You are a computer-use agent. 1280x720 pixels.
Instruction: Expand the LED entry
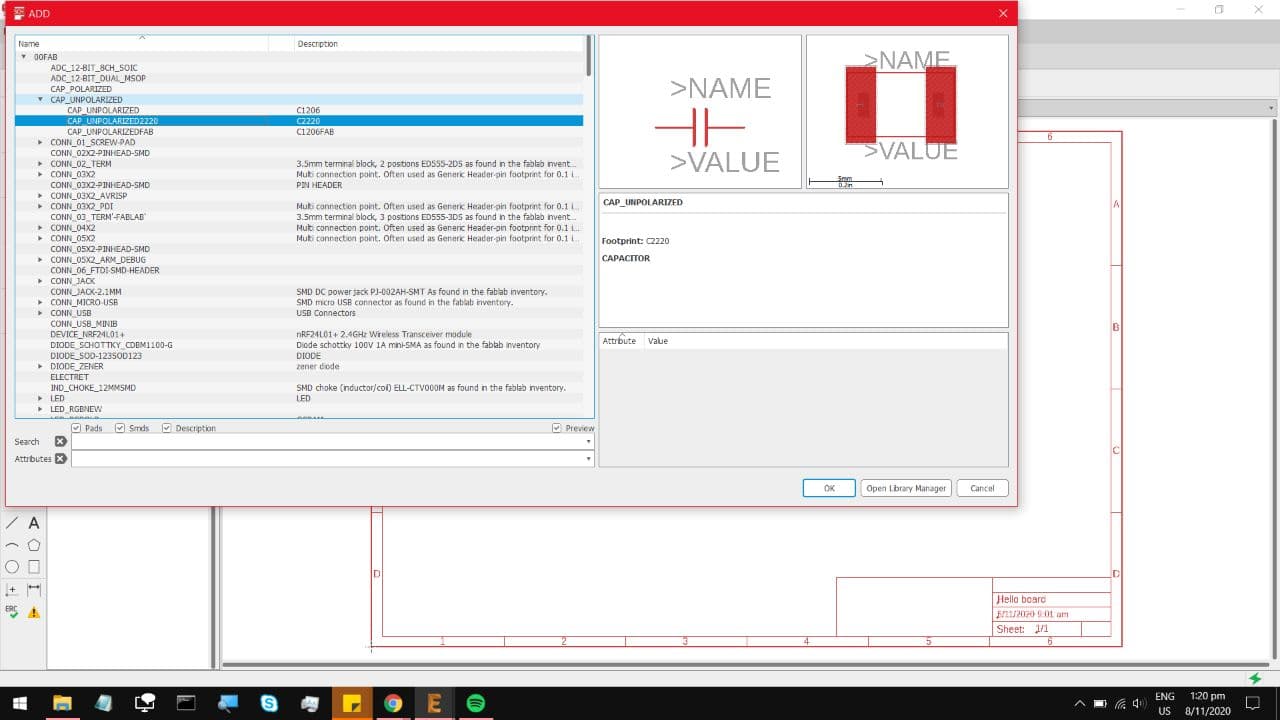[x=40, y=398]
